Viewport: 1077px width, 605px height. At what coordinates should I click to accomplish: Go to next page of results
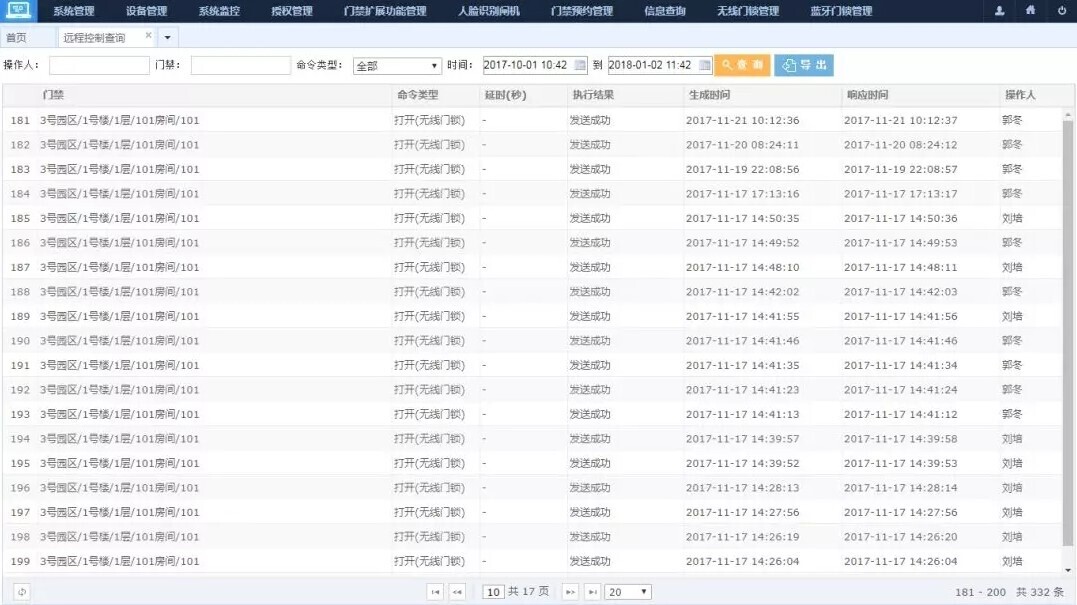[x=570, y=592]
